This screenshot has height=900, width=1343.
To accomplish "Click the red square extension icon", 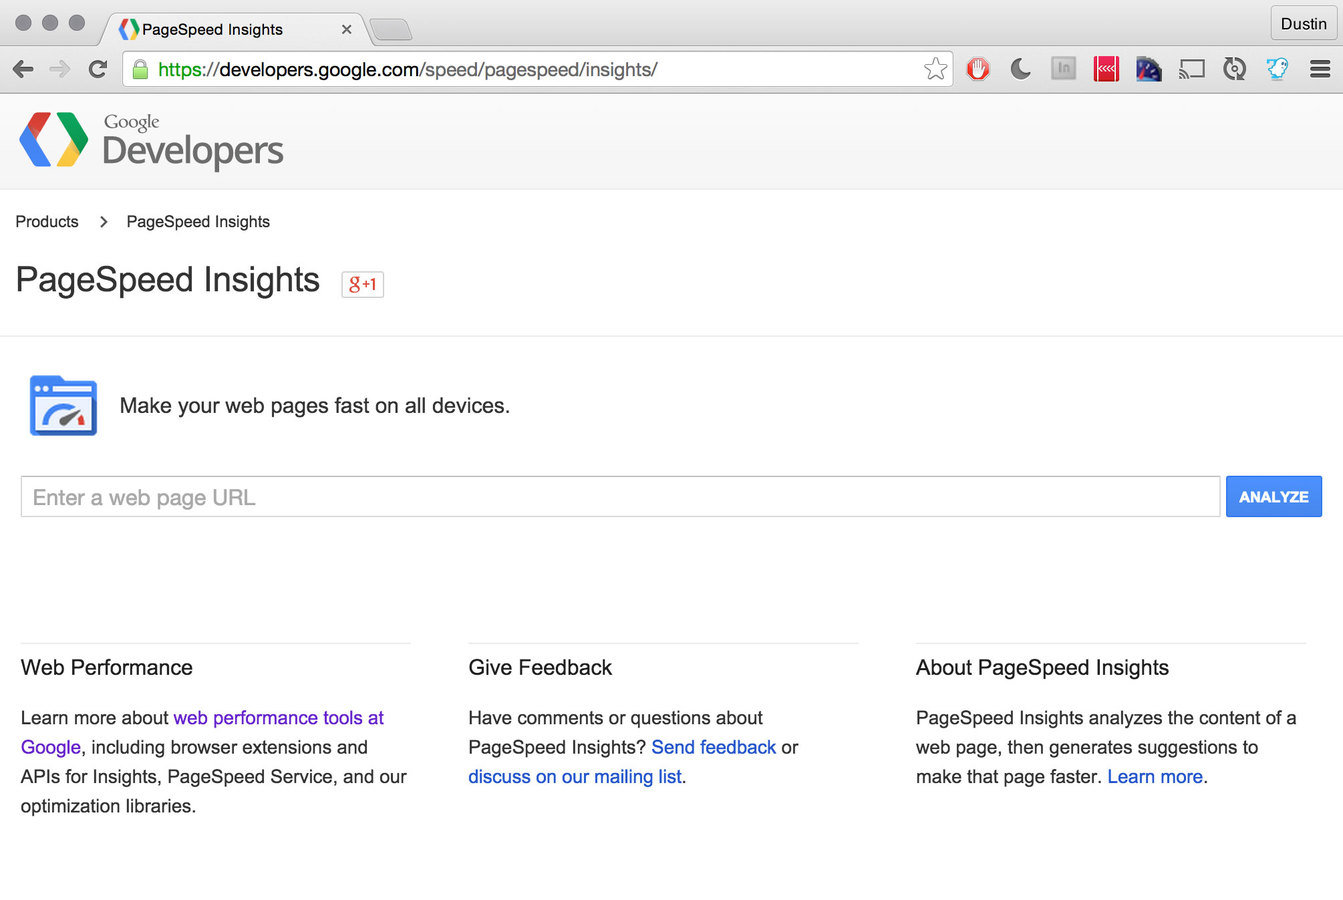I will [x=1106, y=69].
